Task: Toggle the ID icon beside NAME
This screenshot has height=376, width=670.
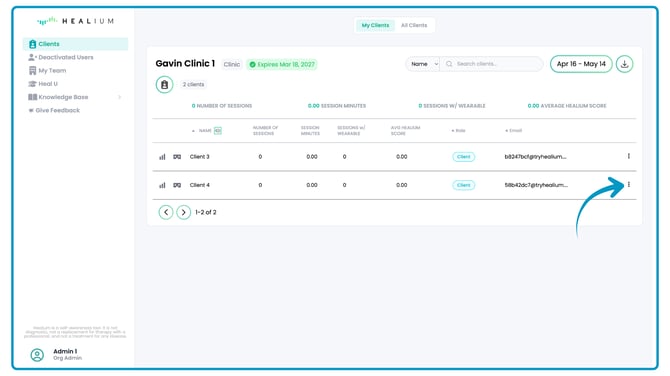Action: pos(218,131)
